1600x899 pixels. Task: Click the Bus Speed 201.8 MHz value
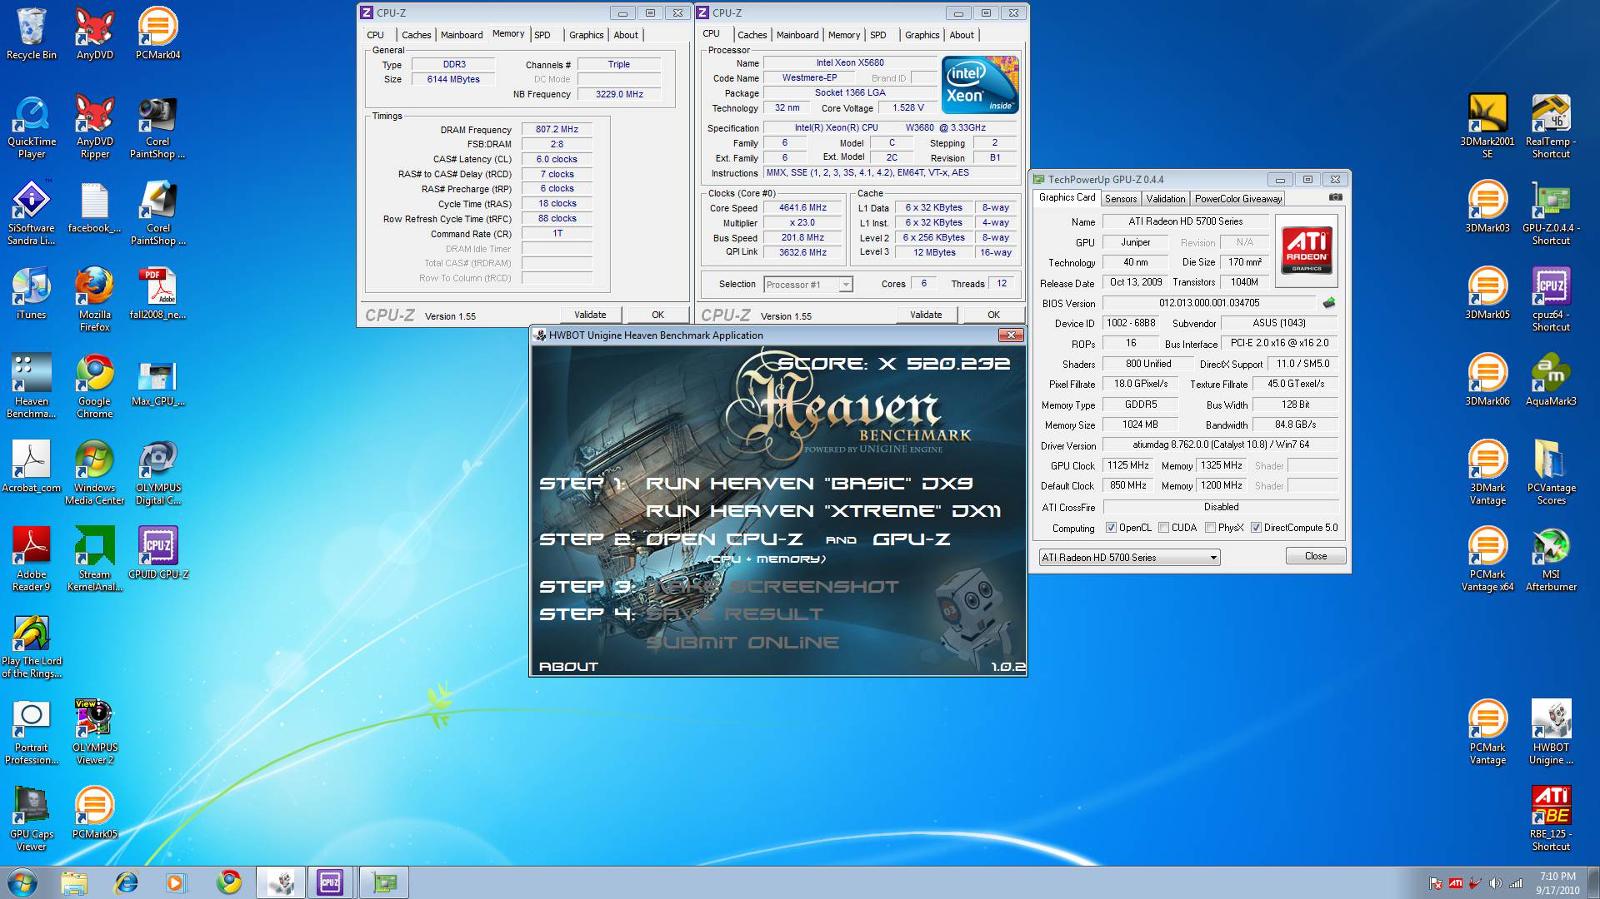803,238
